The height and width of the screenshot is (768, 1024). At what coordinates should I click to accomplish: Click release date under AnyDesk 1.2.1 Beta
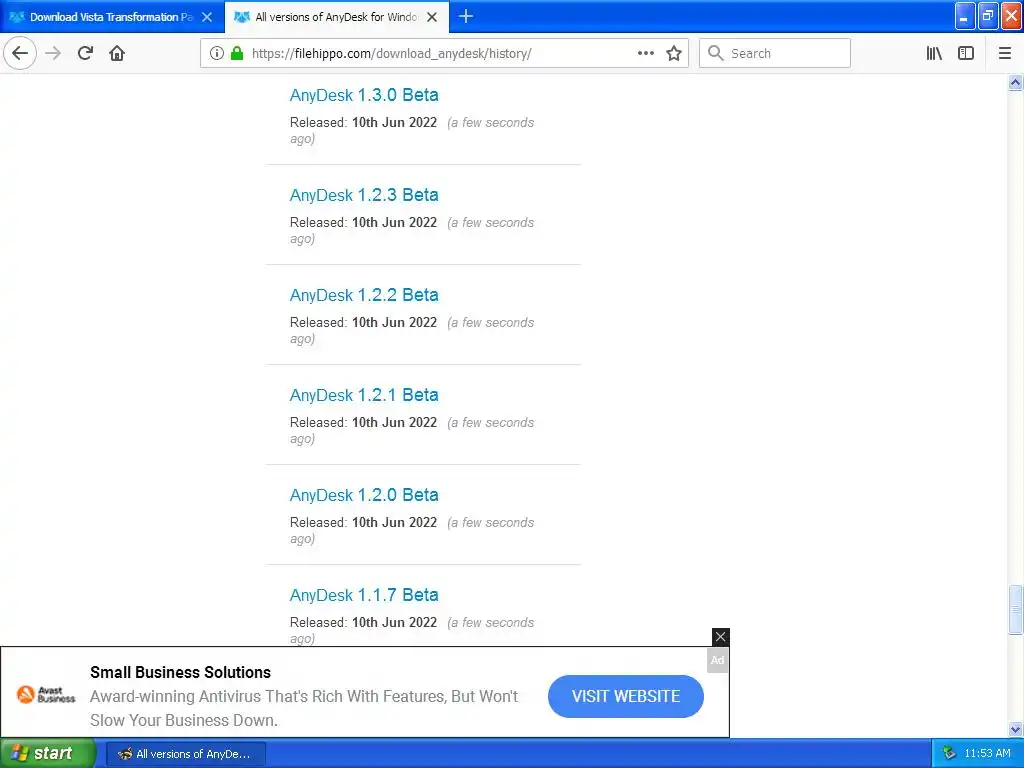pyautogui.click(x=394, y=422)
